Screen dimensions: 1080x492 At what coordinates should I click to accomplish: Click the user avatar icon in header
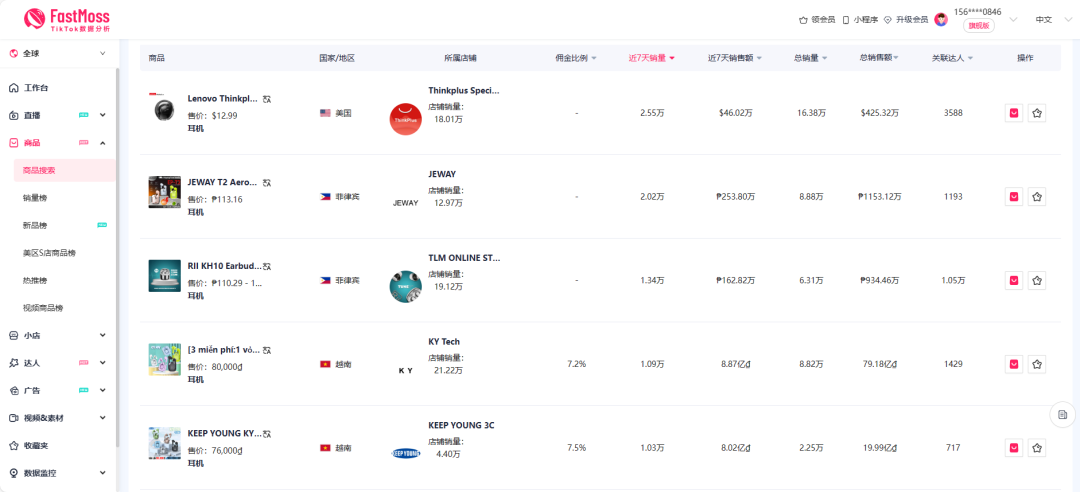(941, 19)
